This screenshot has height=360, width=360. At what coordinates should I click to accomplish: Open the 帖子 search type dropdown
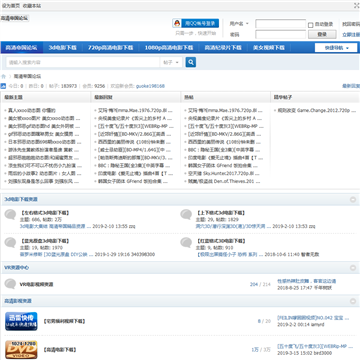click(x=171, y=62)
